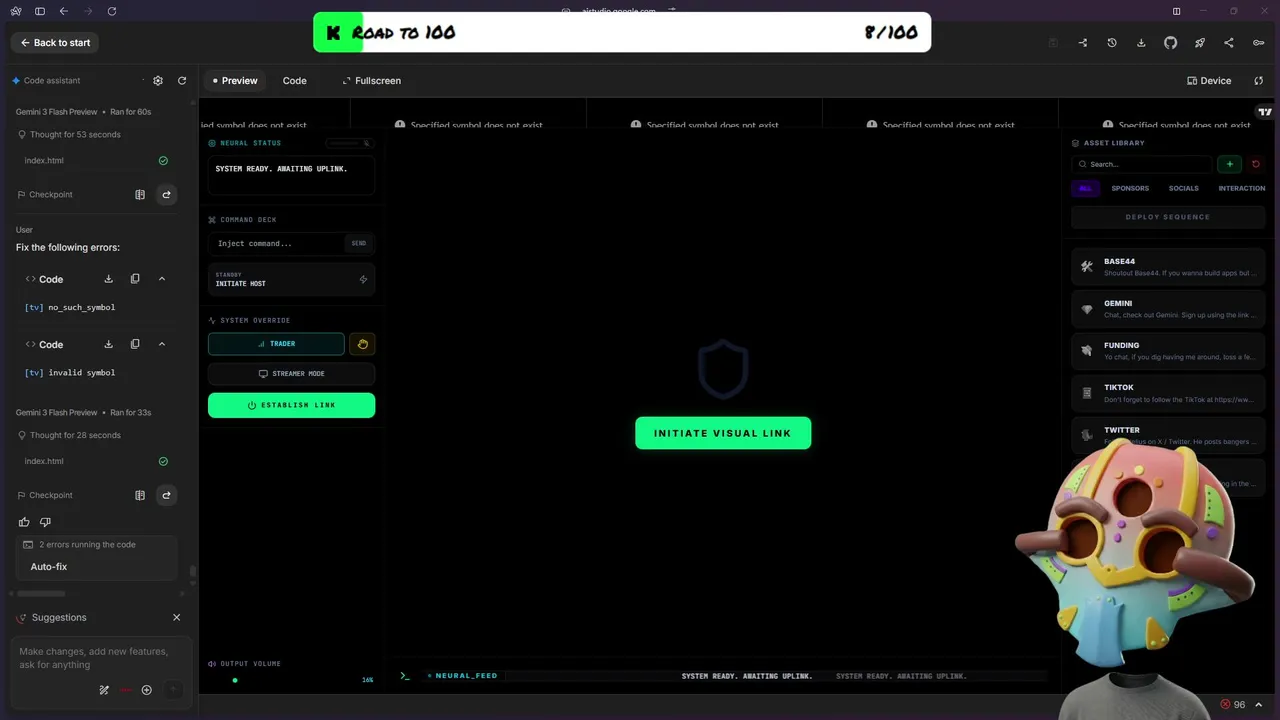Expand the error count 96 chevron
Viewport: 1280px width, 720px height.
[1259, 705]
